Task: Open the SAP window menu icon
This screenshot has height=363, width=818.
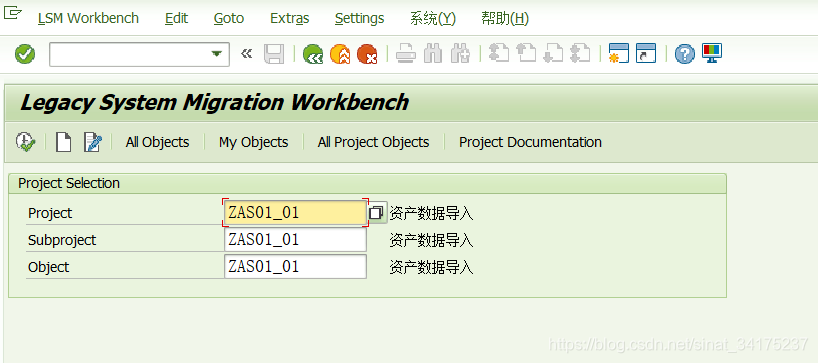Action: coord(13,14)
